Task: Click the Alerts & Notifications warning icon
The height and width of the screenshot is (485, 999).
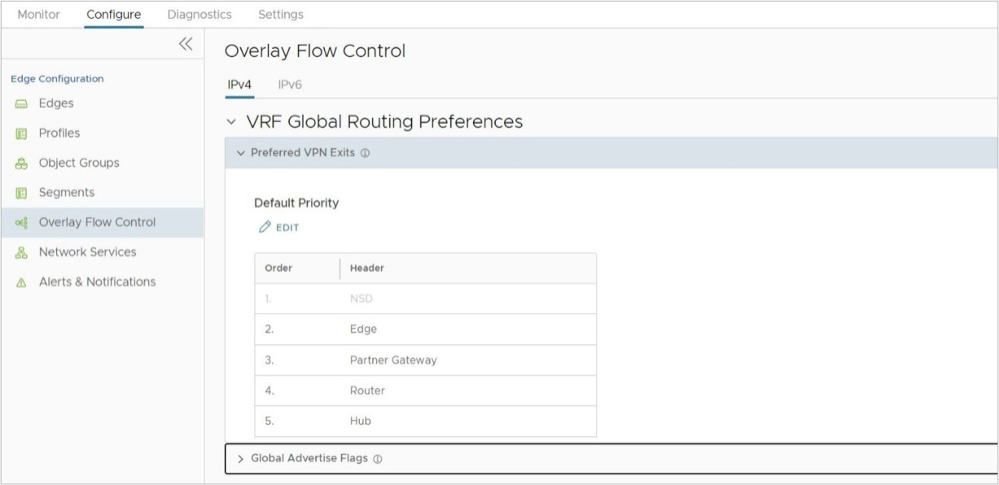Action: click(x=21, y=283)
